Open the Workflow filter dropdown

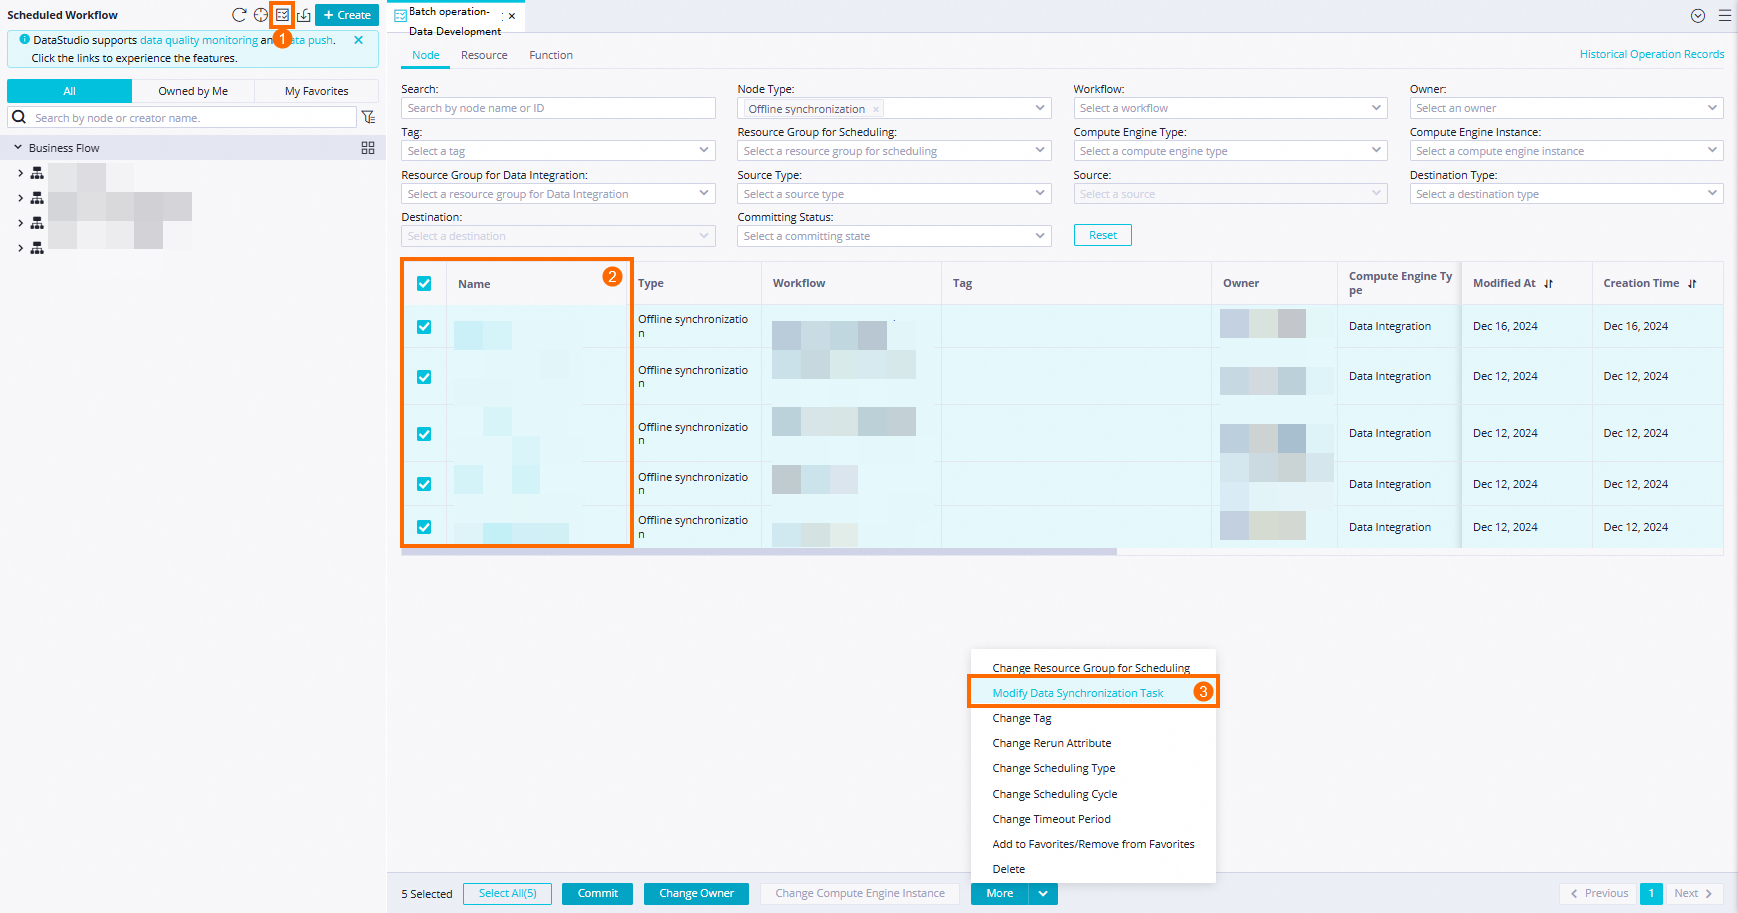pyautogui.click(x=1230, y=108)
